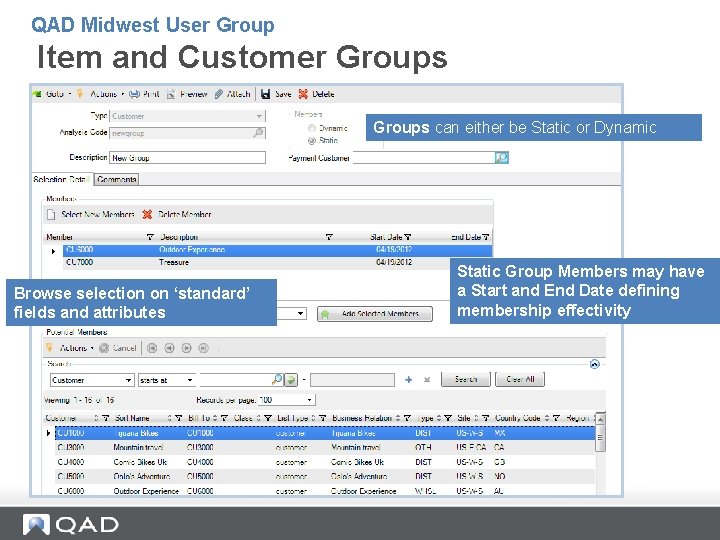Select the Dynamic members radio button
Viewport: 720px width, 540px height.
click(x=312, y=128)
